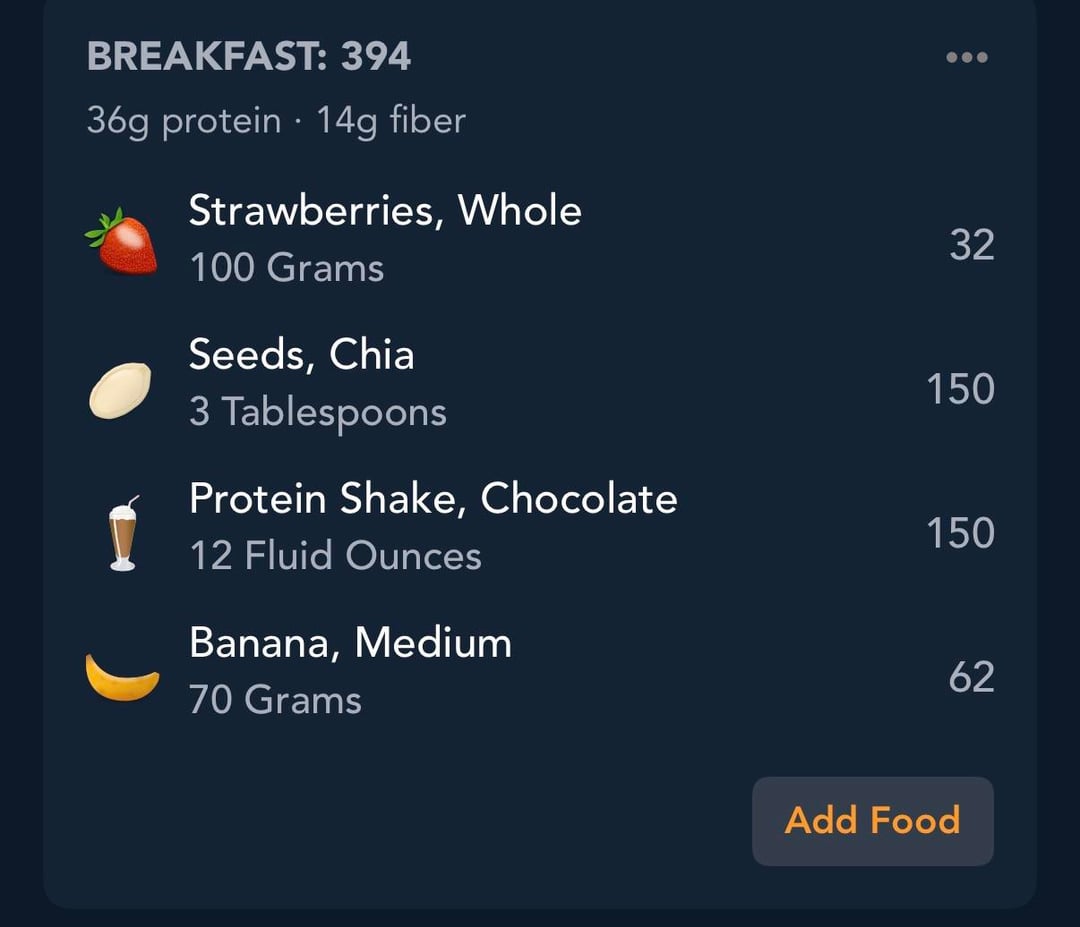Tap the 12 Fluid Ounces serving size
The image size is (1080, 927).
click(x=335, y=556)
